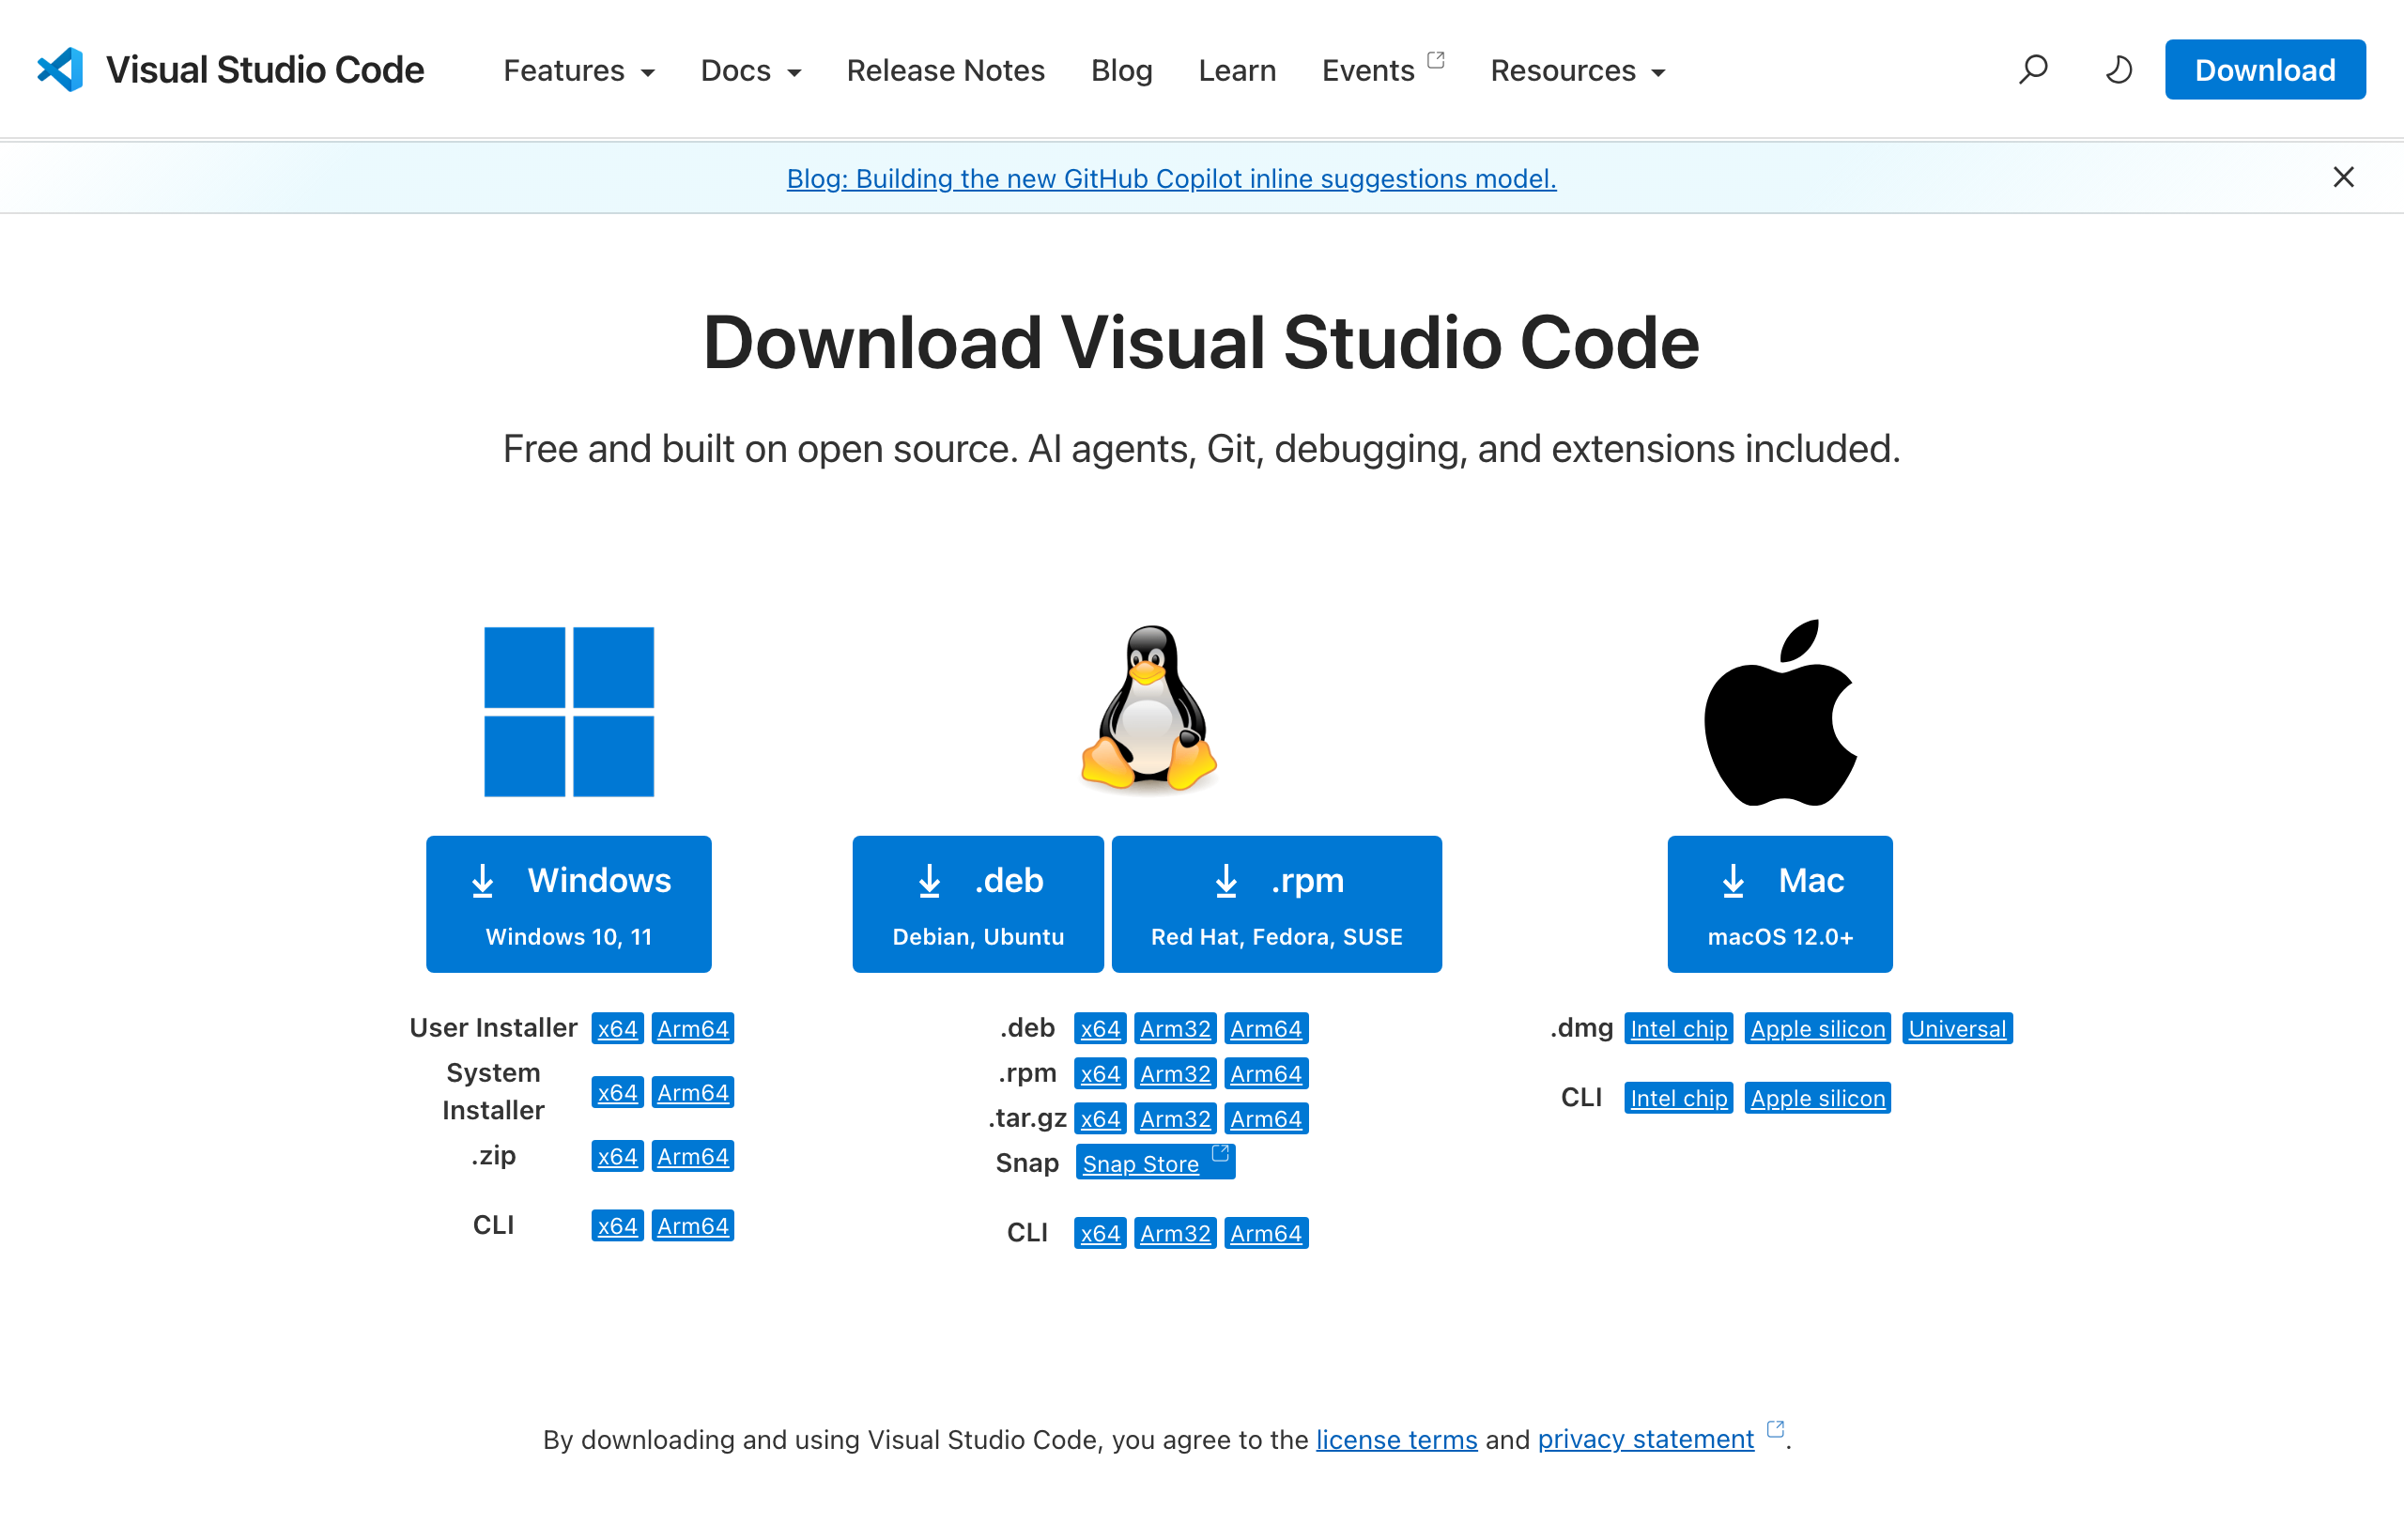
Task: Open the privacy statement link
Action: [1646, 1439]
